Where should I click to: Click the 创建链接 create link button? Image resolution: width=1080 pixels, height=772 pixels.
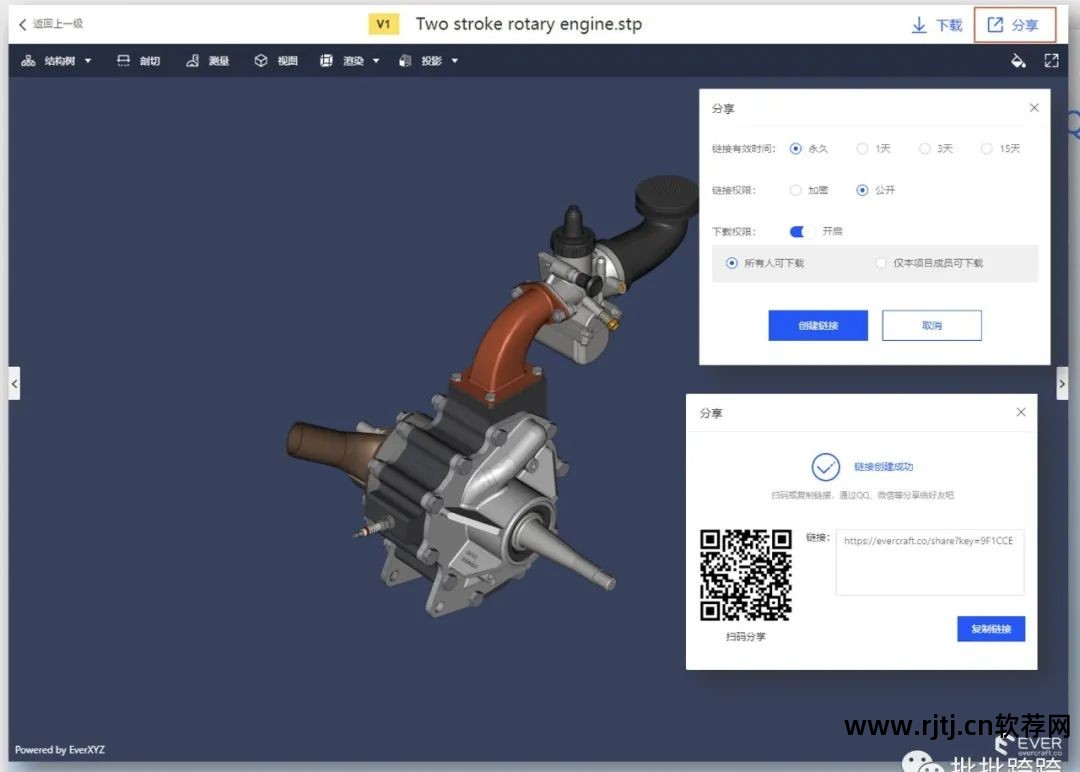click(818, 326)
